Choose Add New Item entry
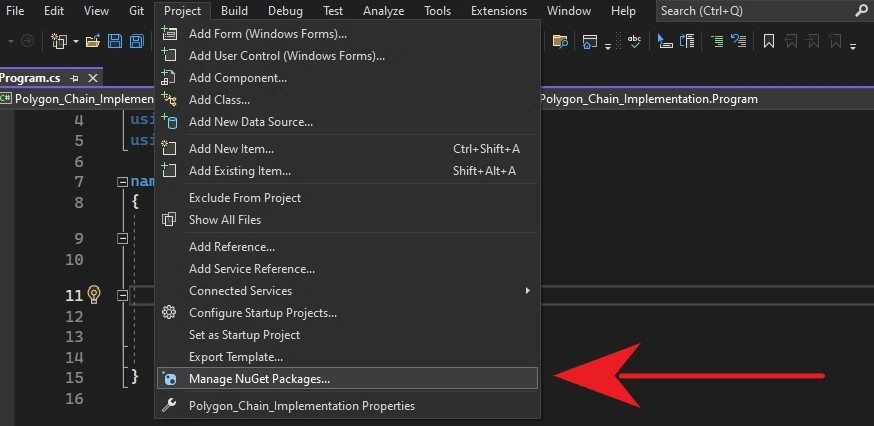The height and width of the screenshot is (426, 874). tap(347, 149)
